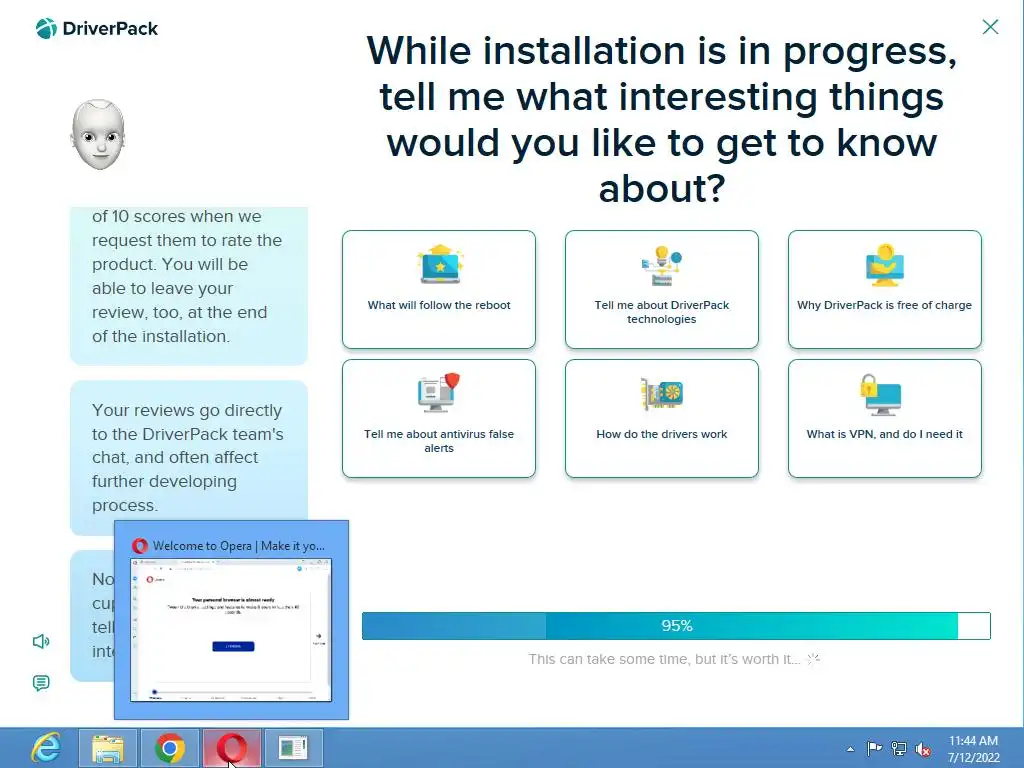Click the 'Welcome to Opera' preview title
1024x768 pixels.
238,546
